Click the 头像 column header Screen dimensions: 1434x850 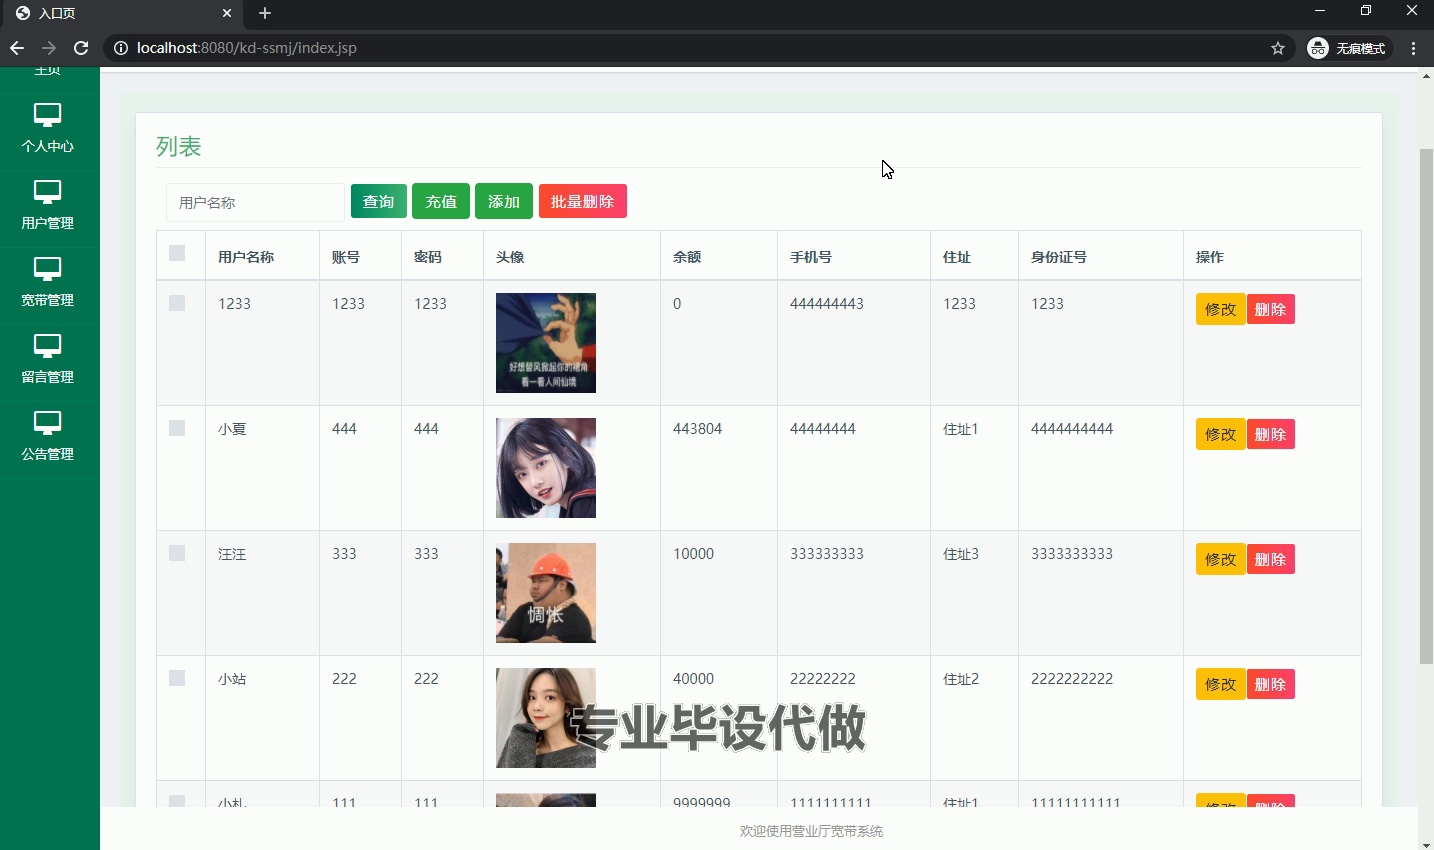pyautogui.click(x=510, y=257)
